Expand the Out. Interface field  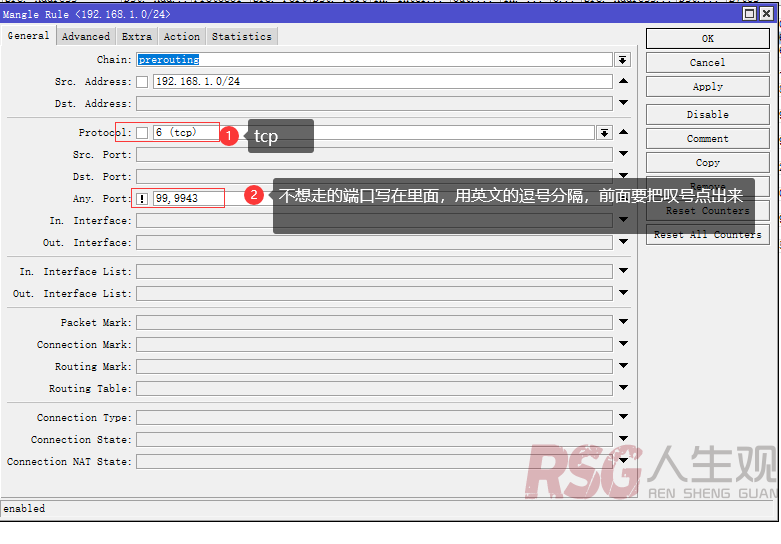(623, 242)
